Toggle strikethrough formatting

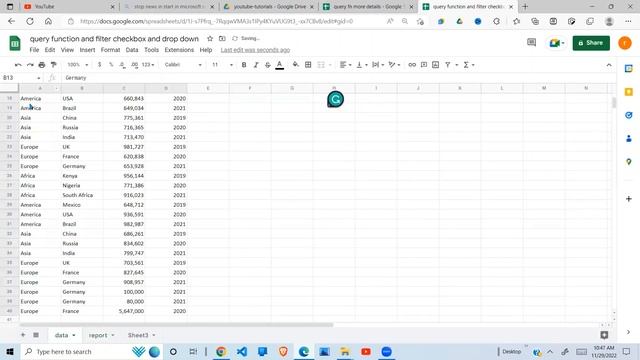click(268, 65)
